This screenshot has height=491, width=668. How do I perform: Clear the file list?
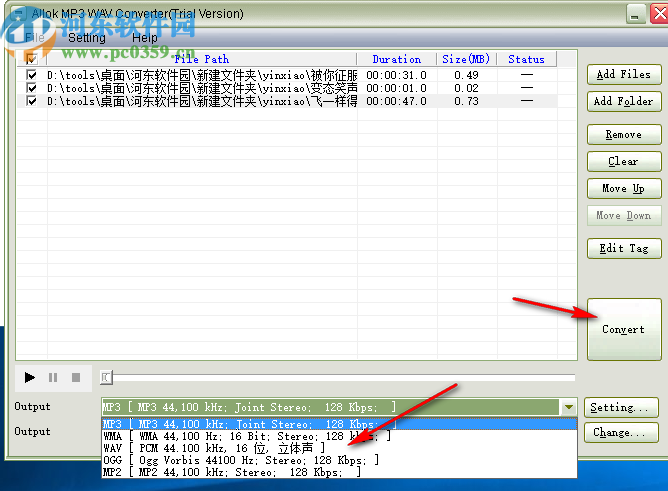pyautogui.click(x=624, y=161)
